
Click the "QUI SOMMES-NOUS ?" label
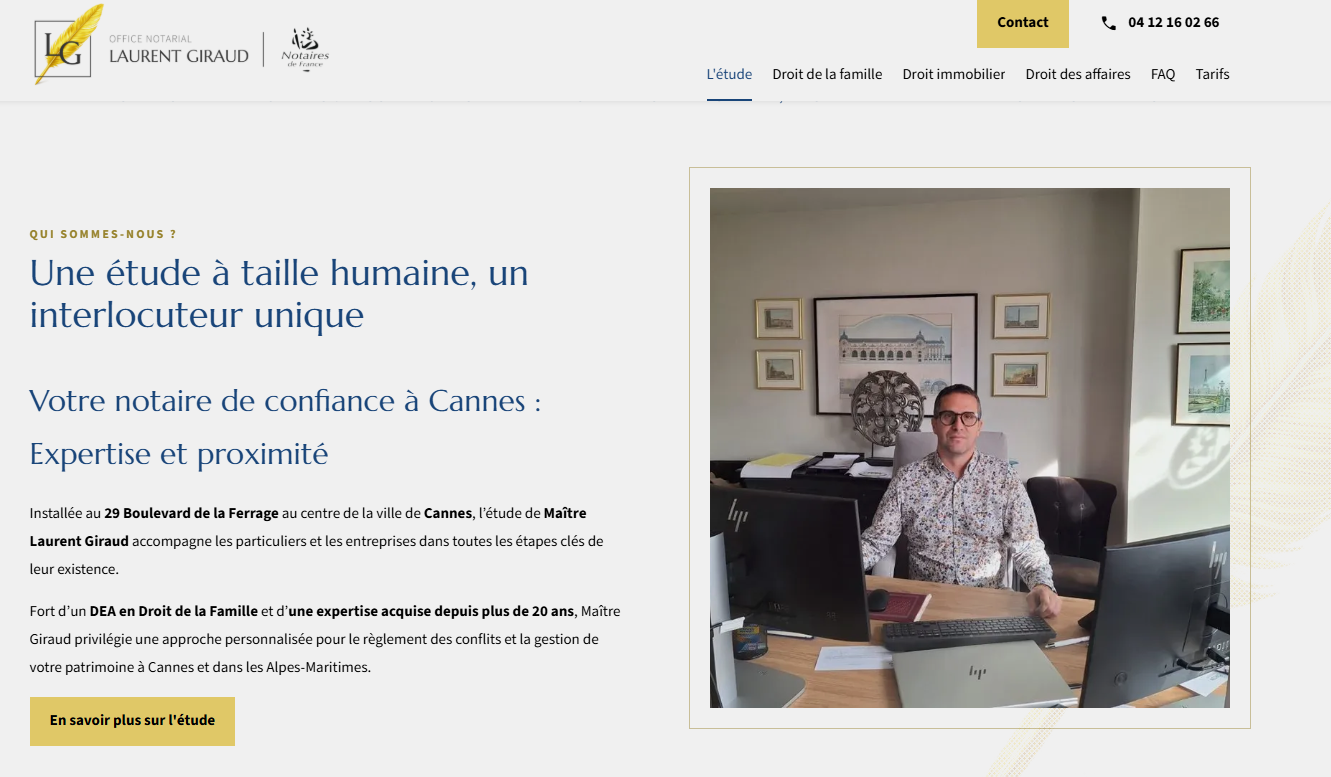[x=103, y=234]
